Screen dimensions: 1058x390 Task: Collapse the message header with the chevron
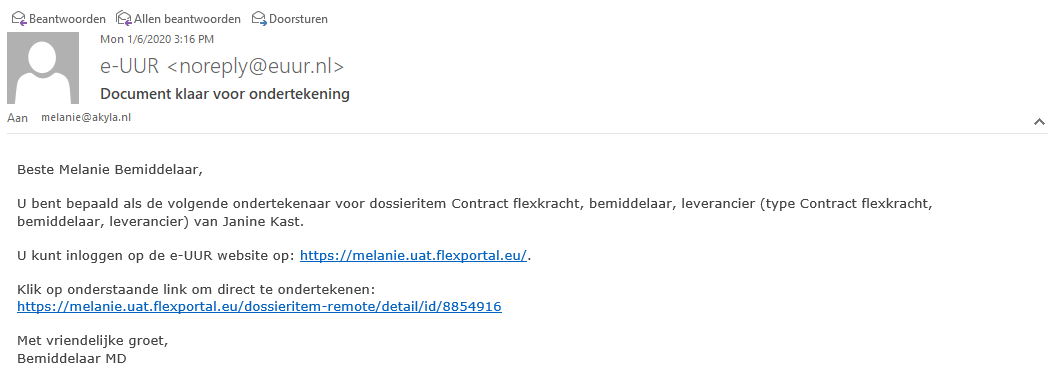tap(1040, 122)
